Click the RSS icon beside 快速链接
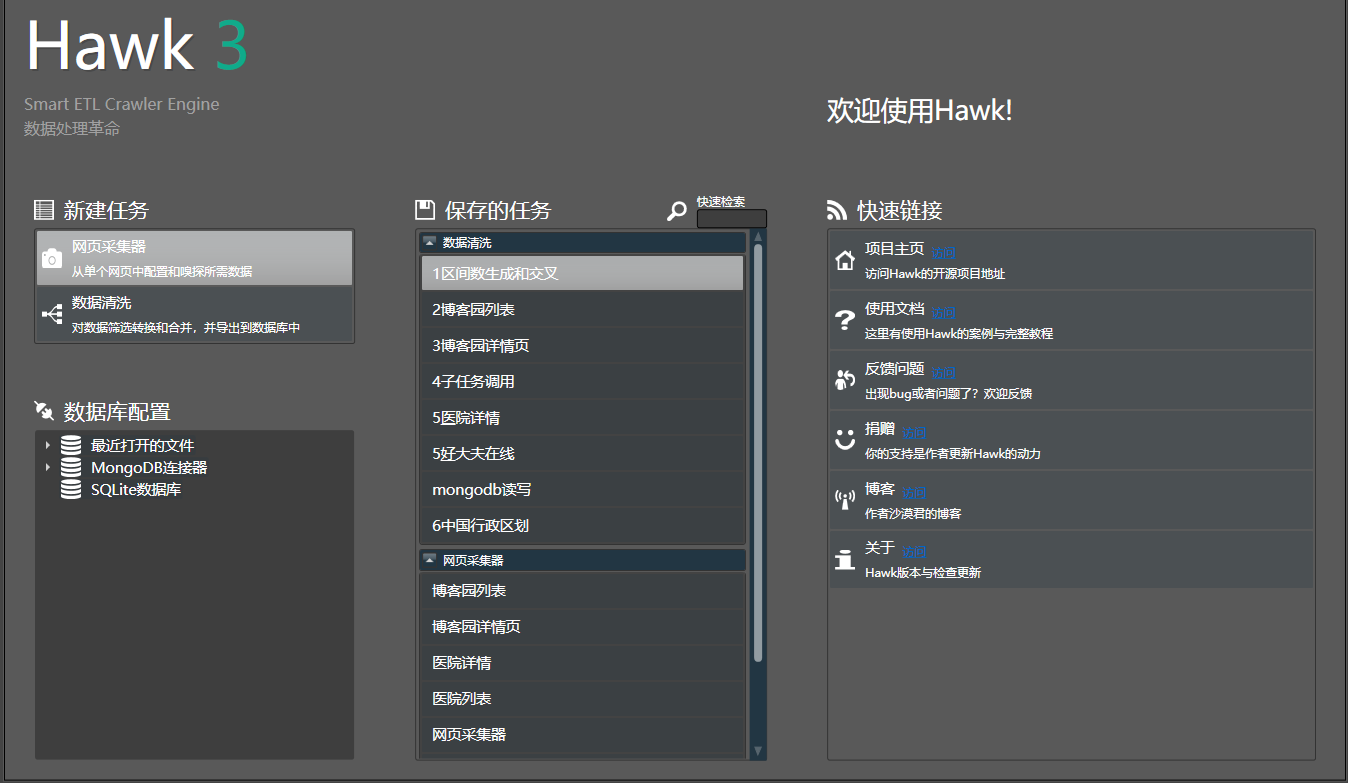The height and width of the screenshot is (783, 1348). tap(837, 210)
